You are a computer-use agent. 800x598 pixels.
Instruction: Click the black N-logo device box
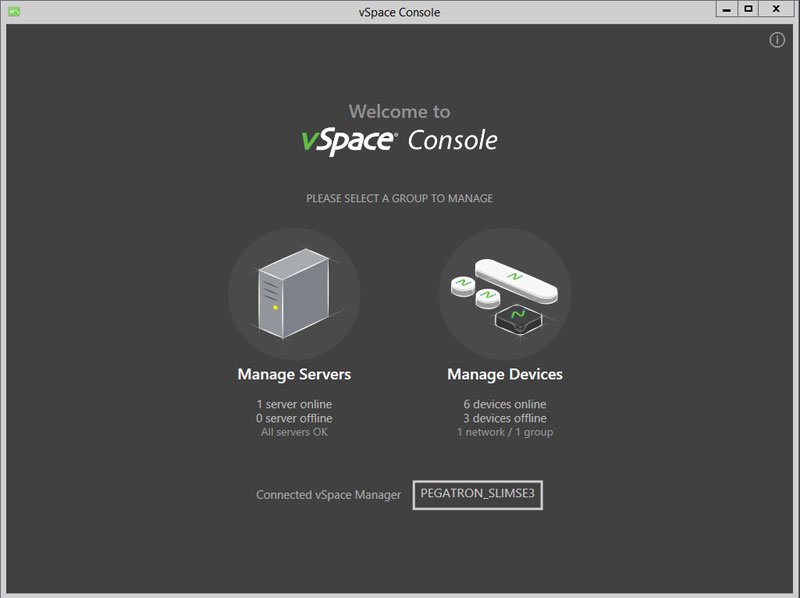click(x=518, y=320)
